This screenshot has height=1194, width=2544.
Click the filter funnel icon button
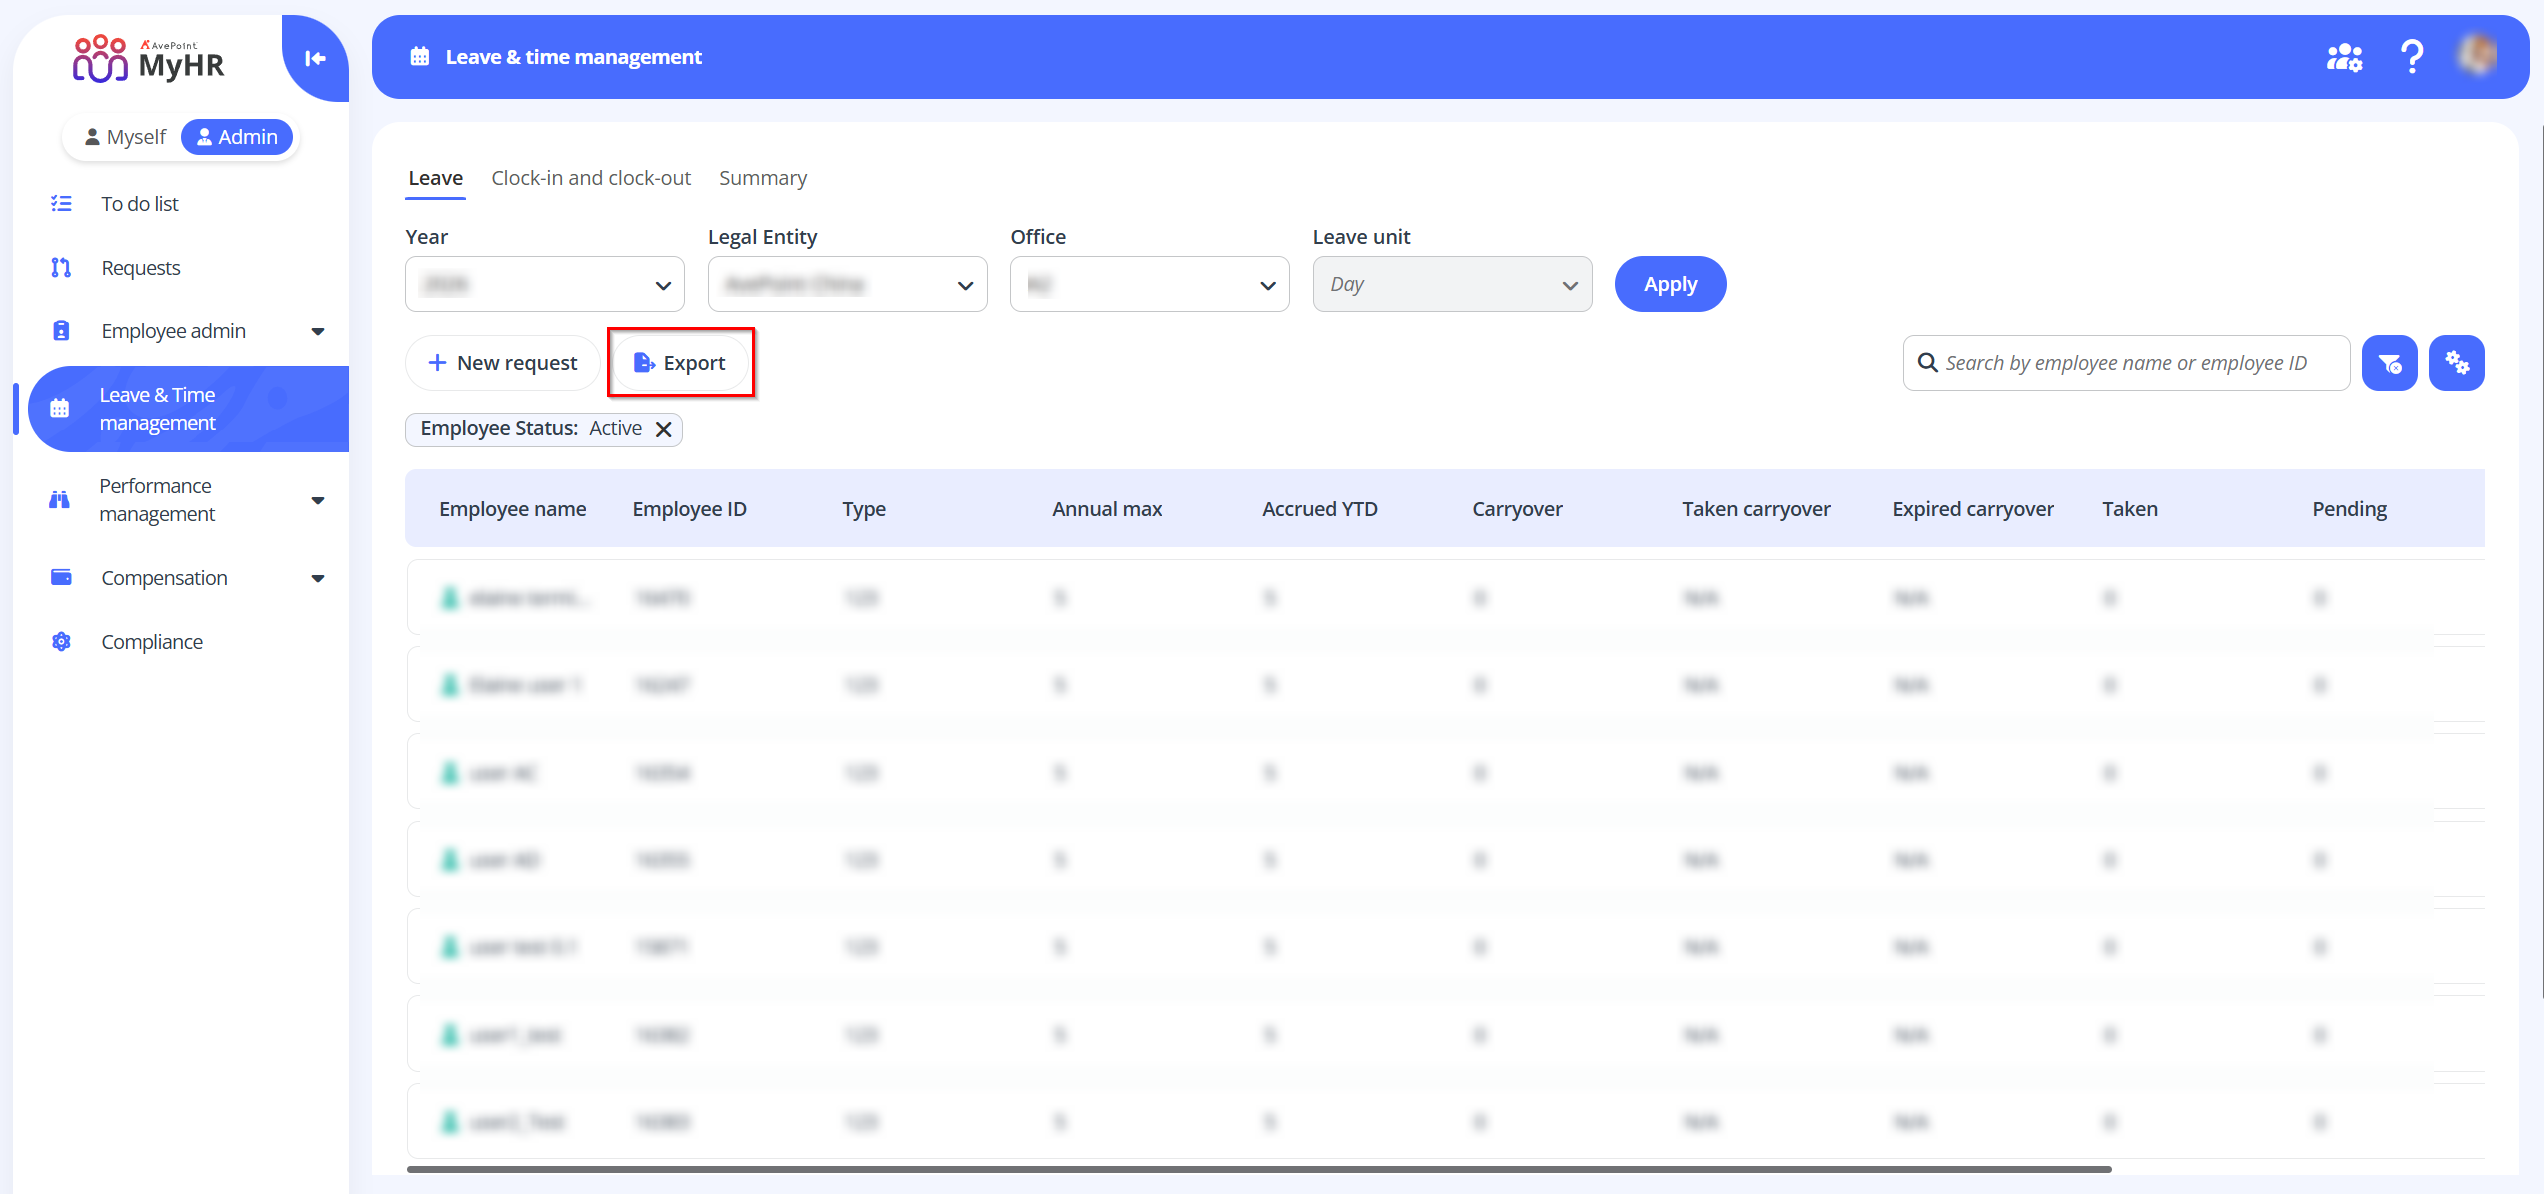2389,363
